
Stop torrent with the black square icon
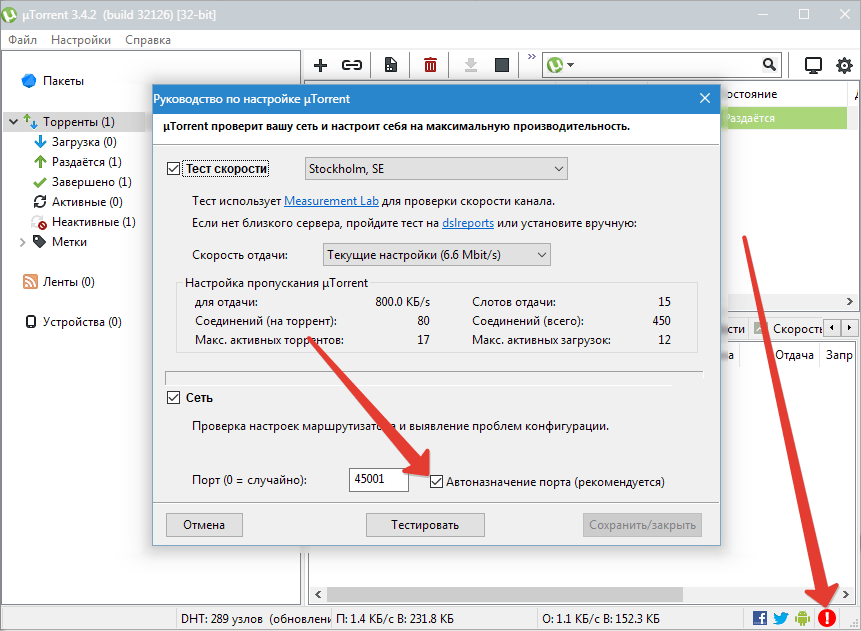[x=502, y=65]
